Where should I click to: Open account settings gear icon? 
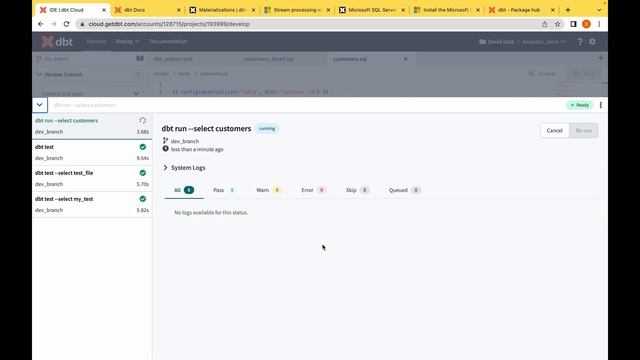click(x=592, y=42)
